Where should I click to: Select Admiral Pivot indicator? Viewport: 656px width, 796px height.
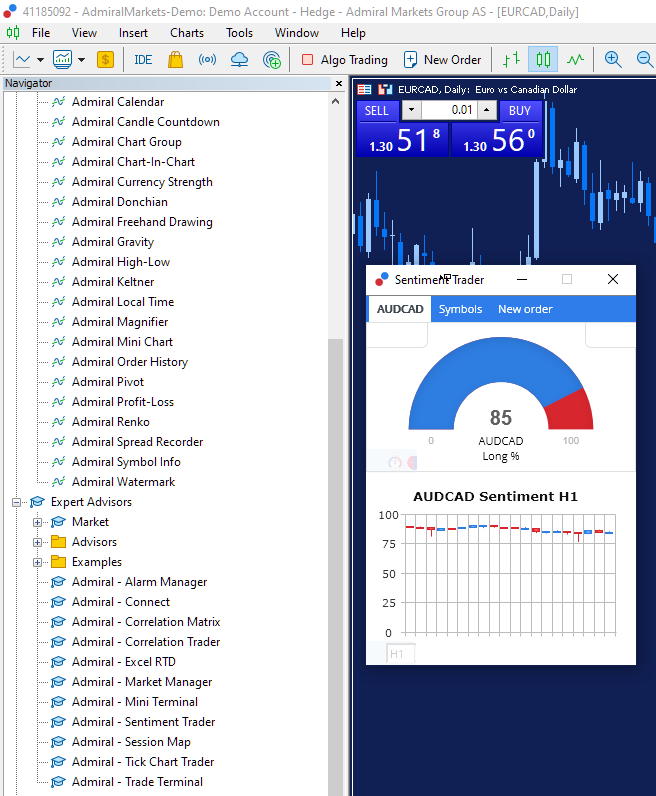(108, 382)
